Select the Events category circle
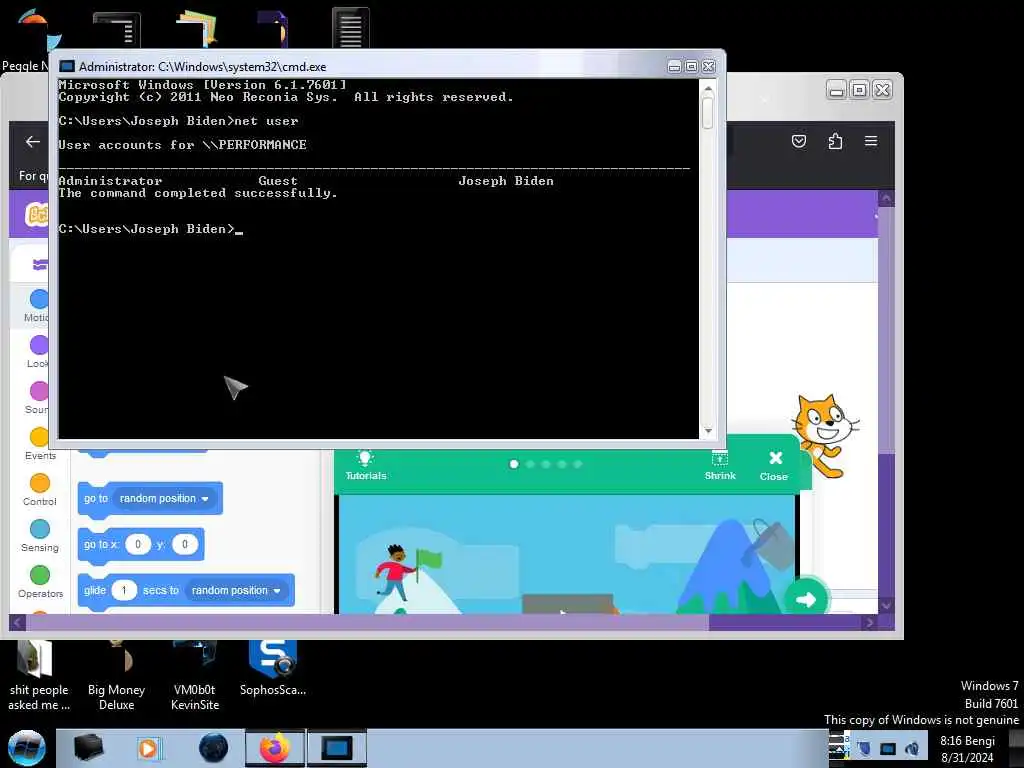 point(39,436)
